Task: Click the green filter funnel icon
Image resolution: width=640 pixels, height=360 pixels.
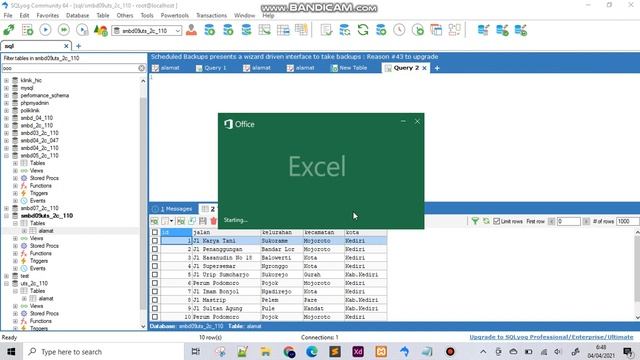Action: tap(475, 221)
